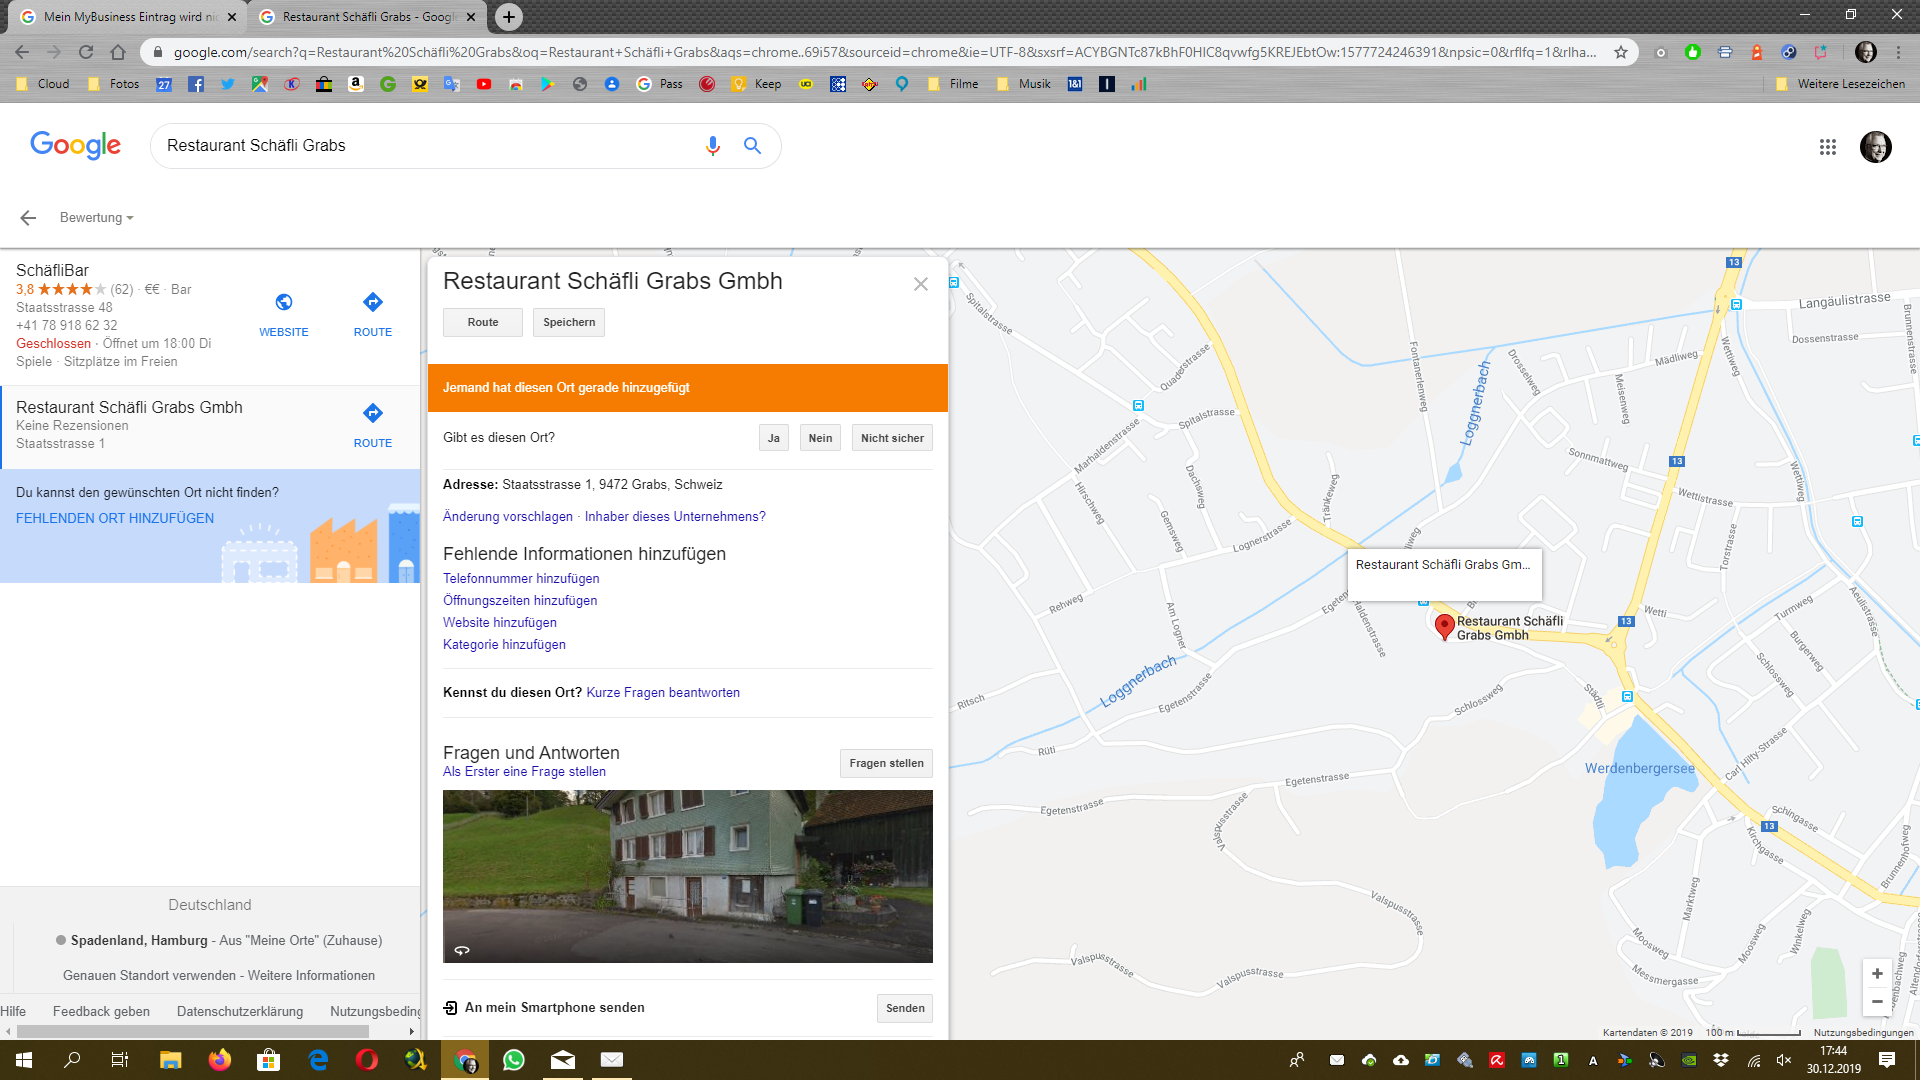Click the blue search magnifier icon
Screen dimensions: 1920x1080
752,146
